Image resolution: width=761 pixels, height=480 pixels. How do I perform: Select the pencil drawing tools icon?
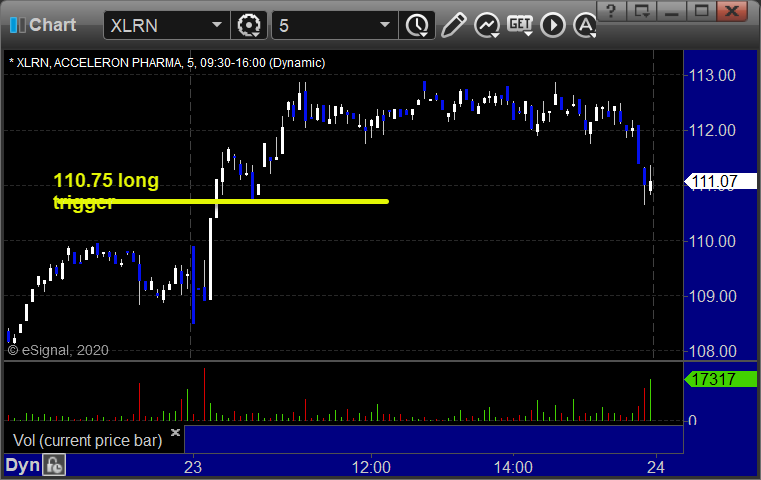point(454,25)
